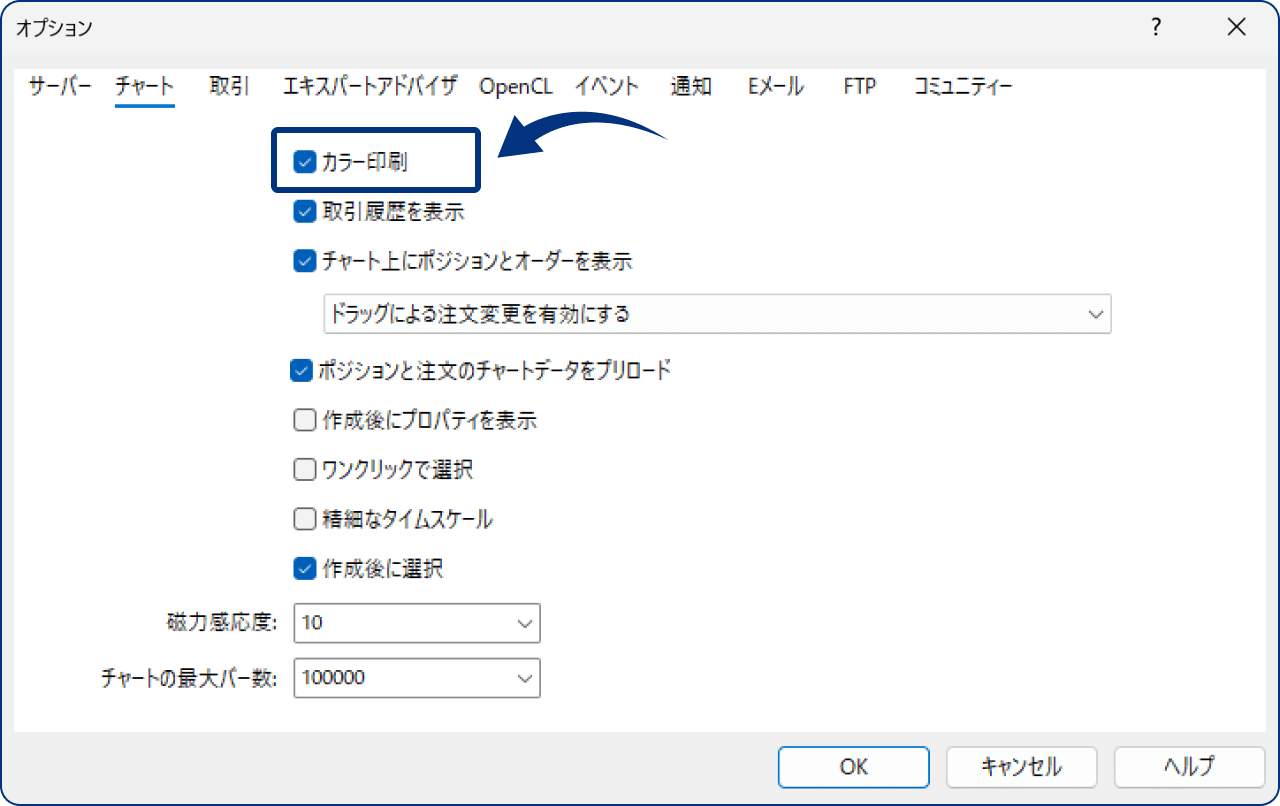
Task: Enable 精細なタイムスケール option
Action: tap(304, 519)
